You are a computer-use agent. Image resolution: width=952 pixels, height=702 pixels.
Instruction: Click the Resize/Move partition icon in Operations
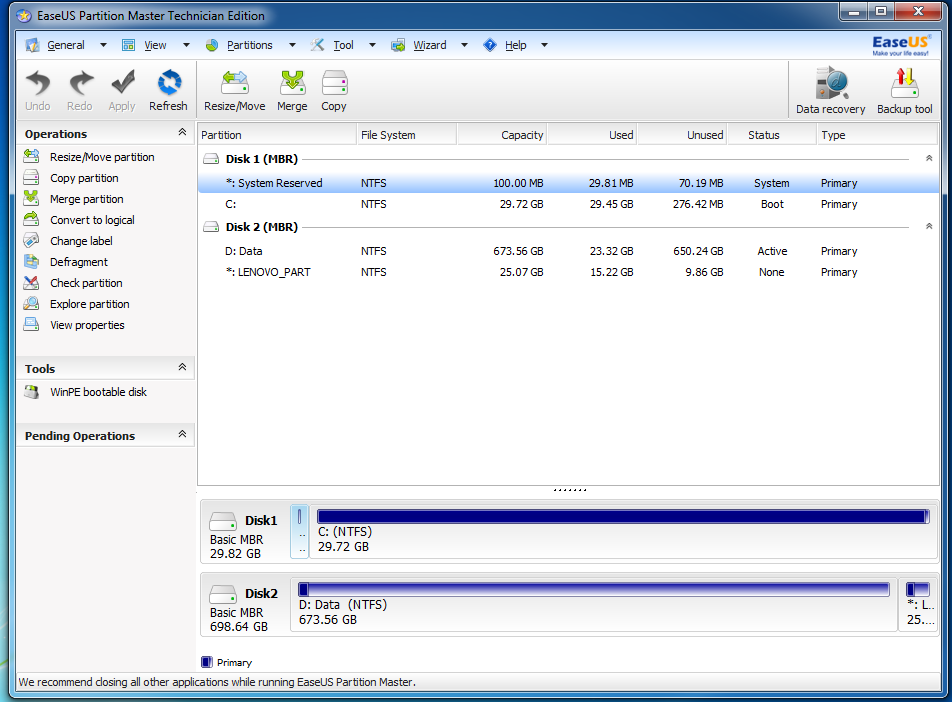pos(31,157)
